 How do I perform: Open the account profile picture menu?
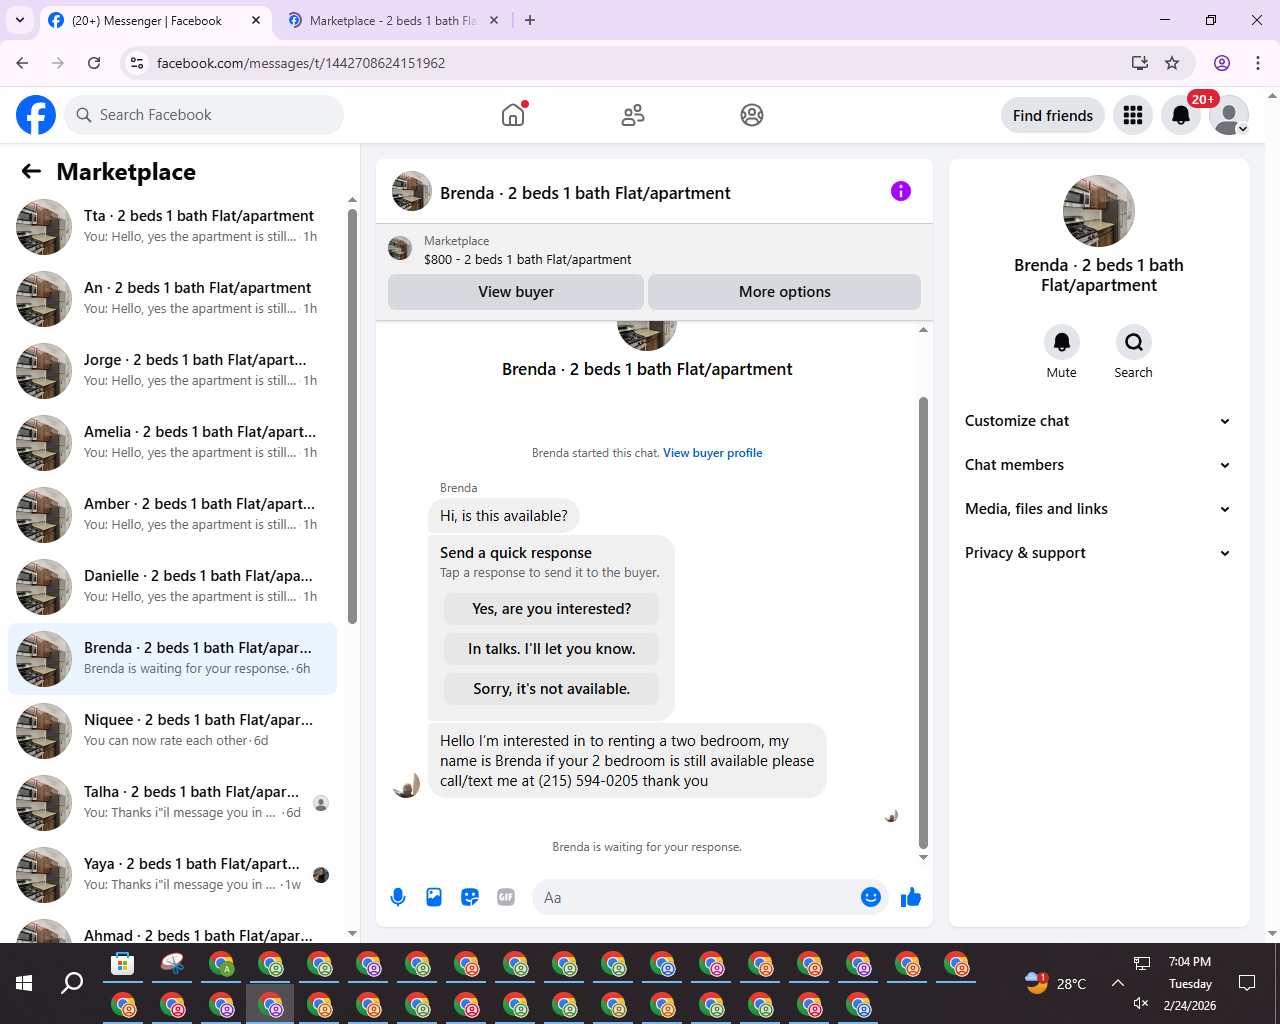pyautogui.click(x=1229, y=115)
